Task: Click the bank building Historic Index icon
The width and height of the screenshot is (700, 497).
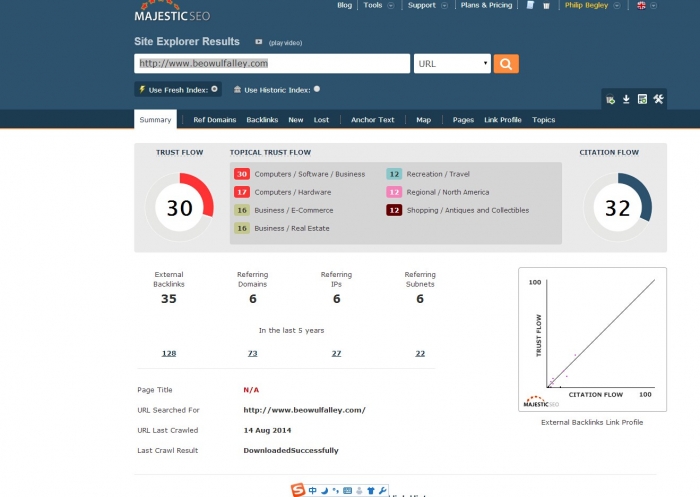Action: pyautogui.click(x=238, y=90)
